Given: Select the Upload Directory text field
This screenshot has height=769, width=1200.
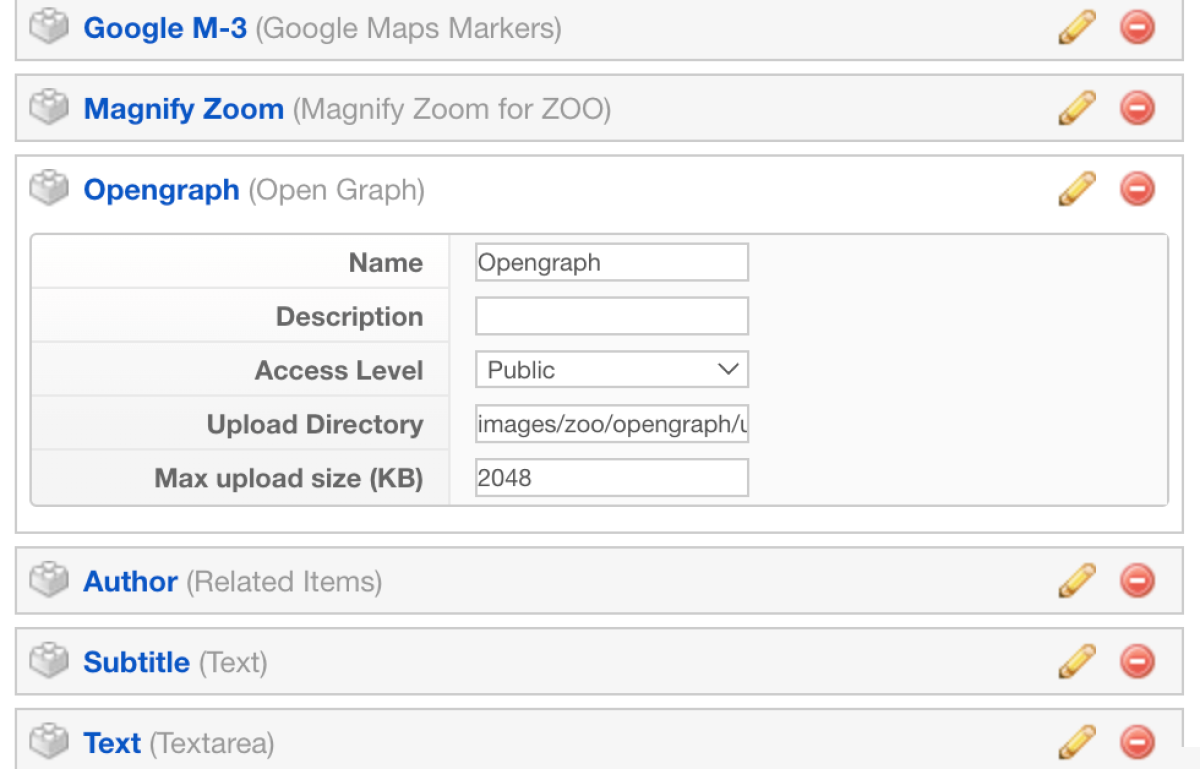Looking at the screenshot, I should point(611,423).
